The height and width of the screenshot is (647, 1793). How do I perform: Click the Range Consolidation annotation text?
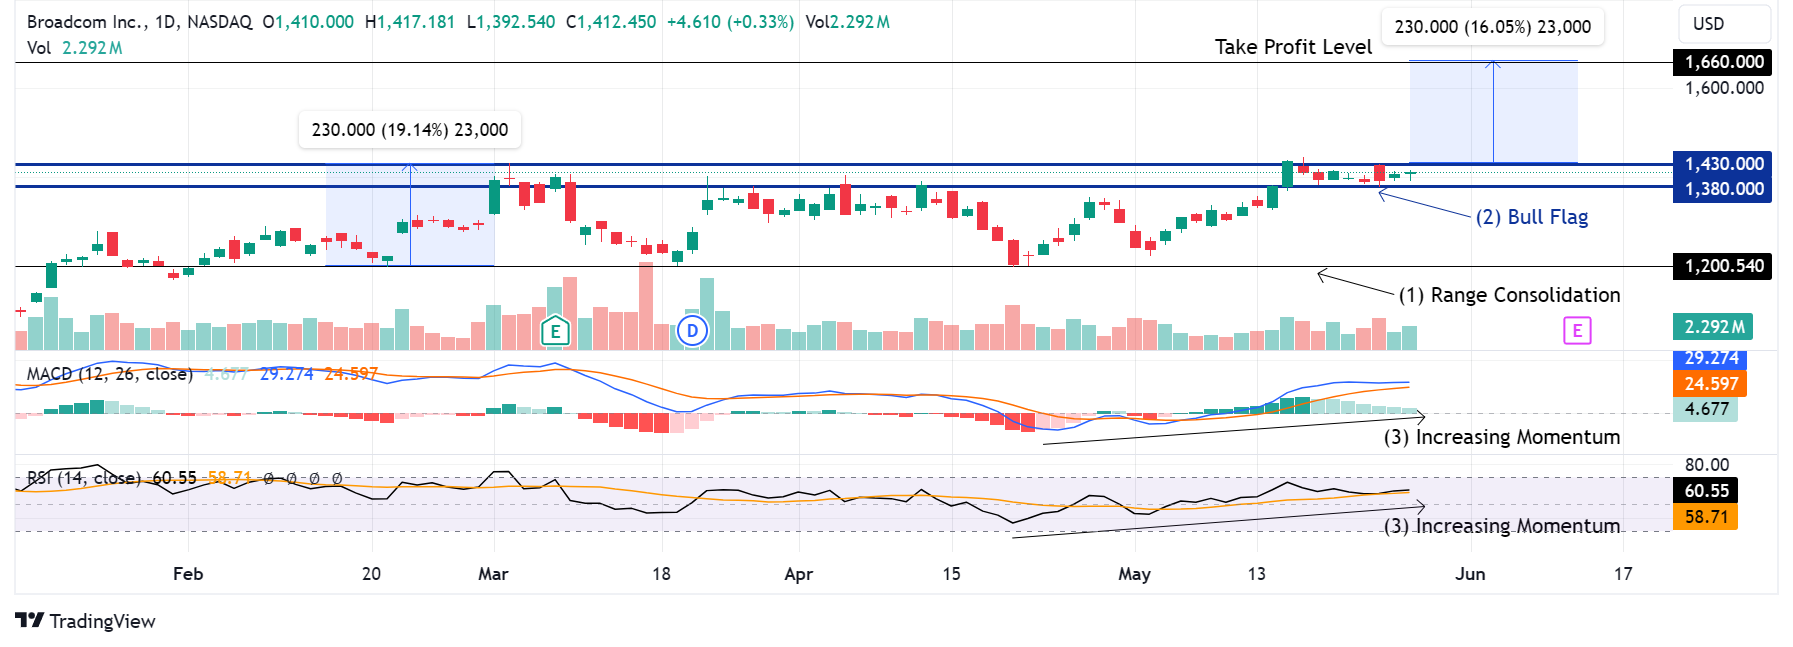tap(1509, 295)
